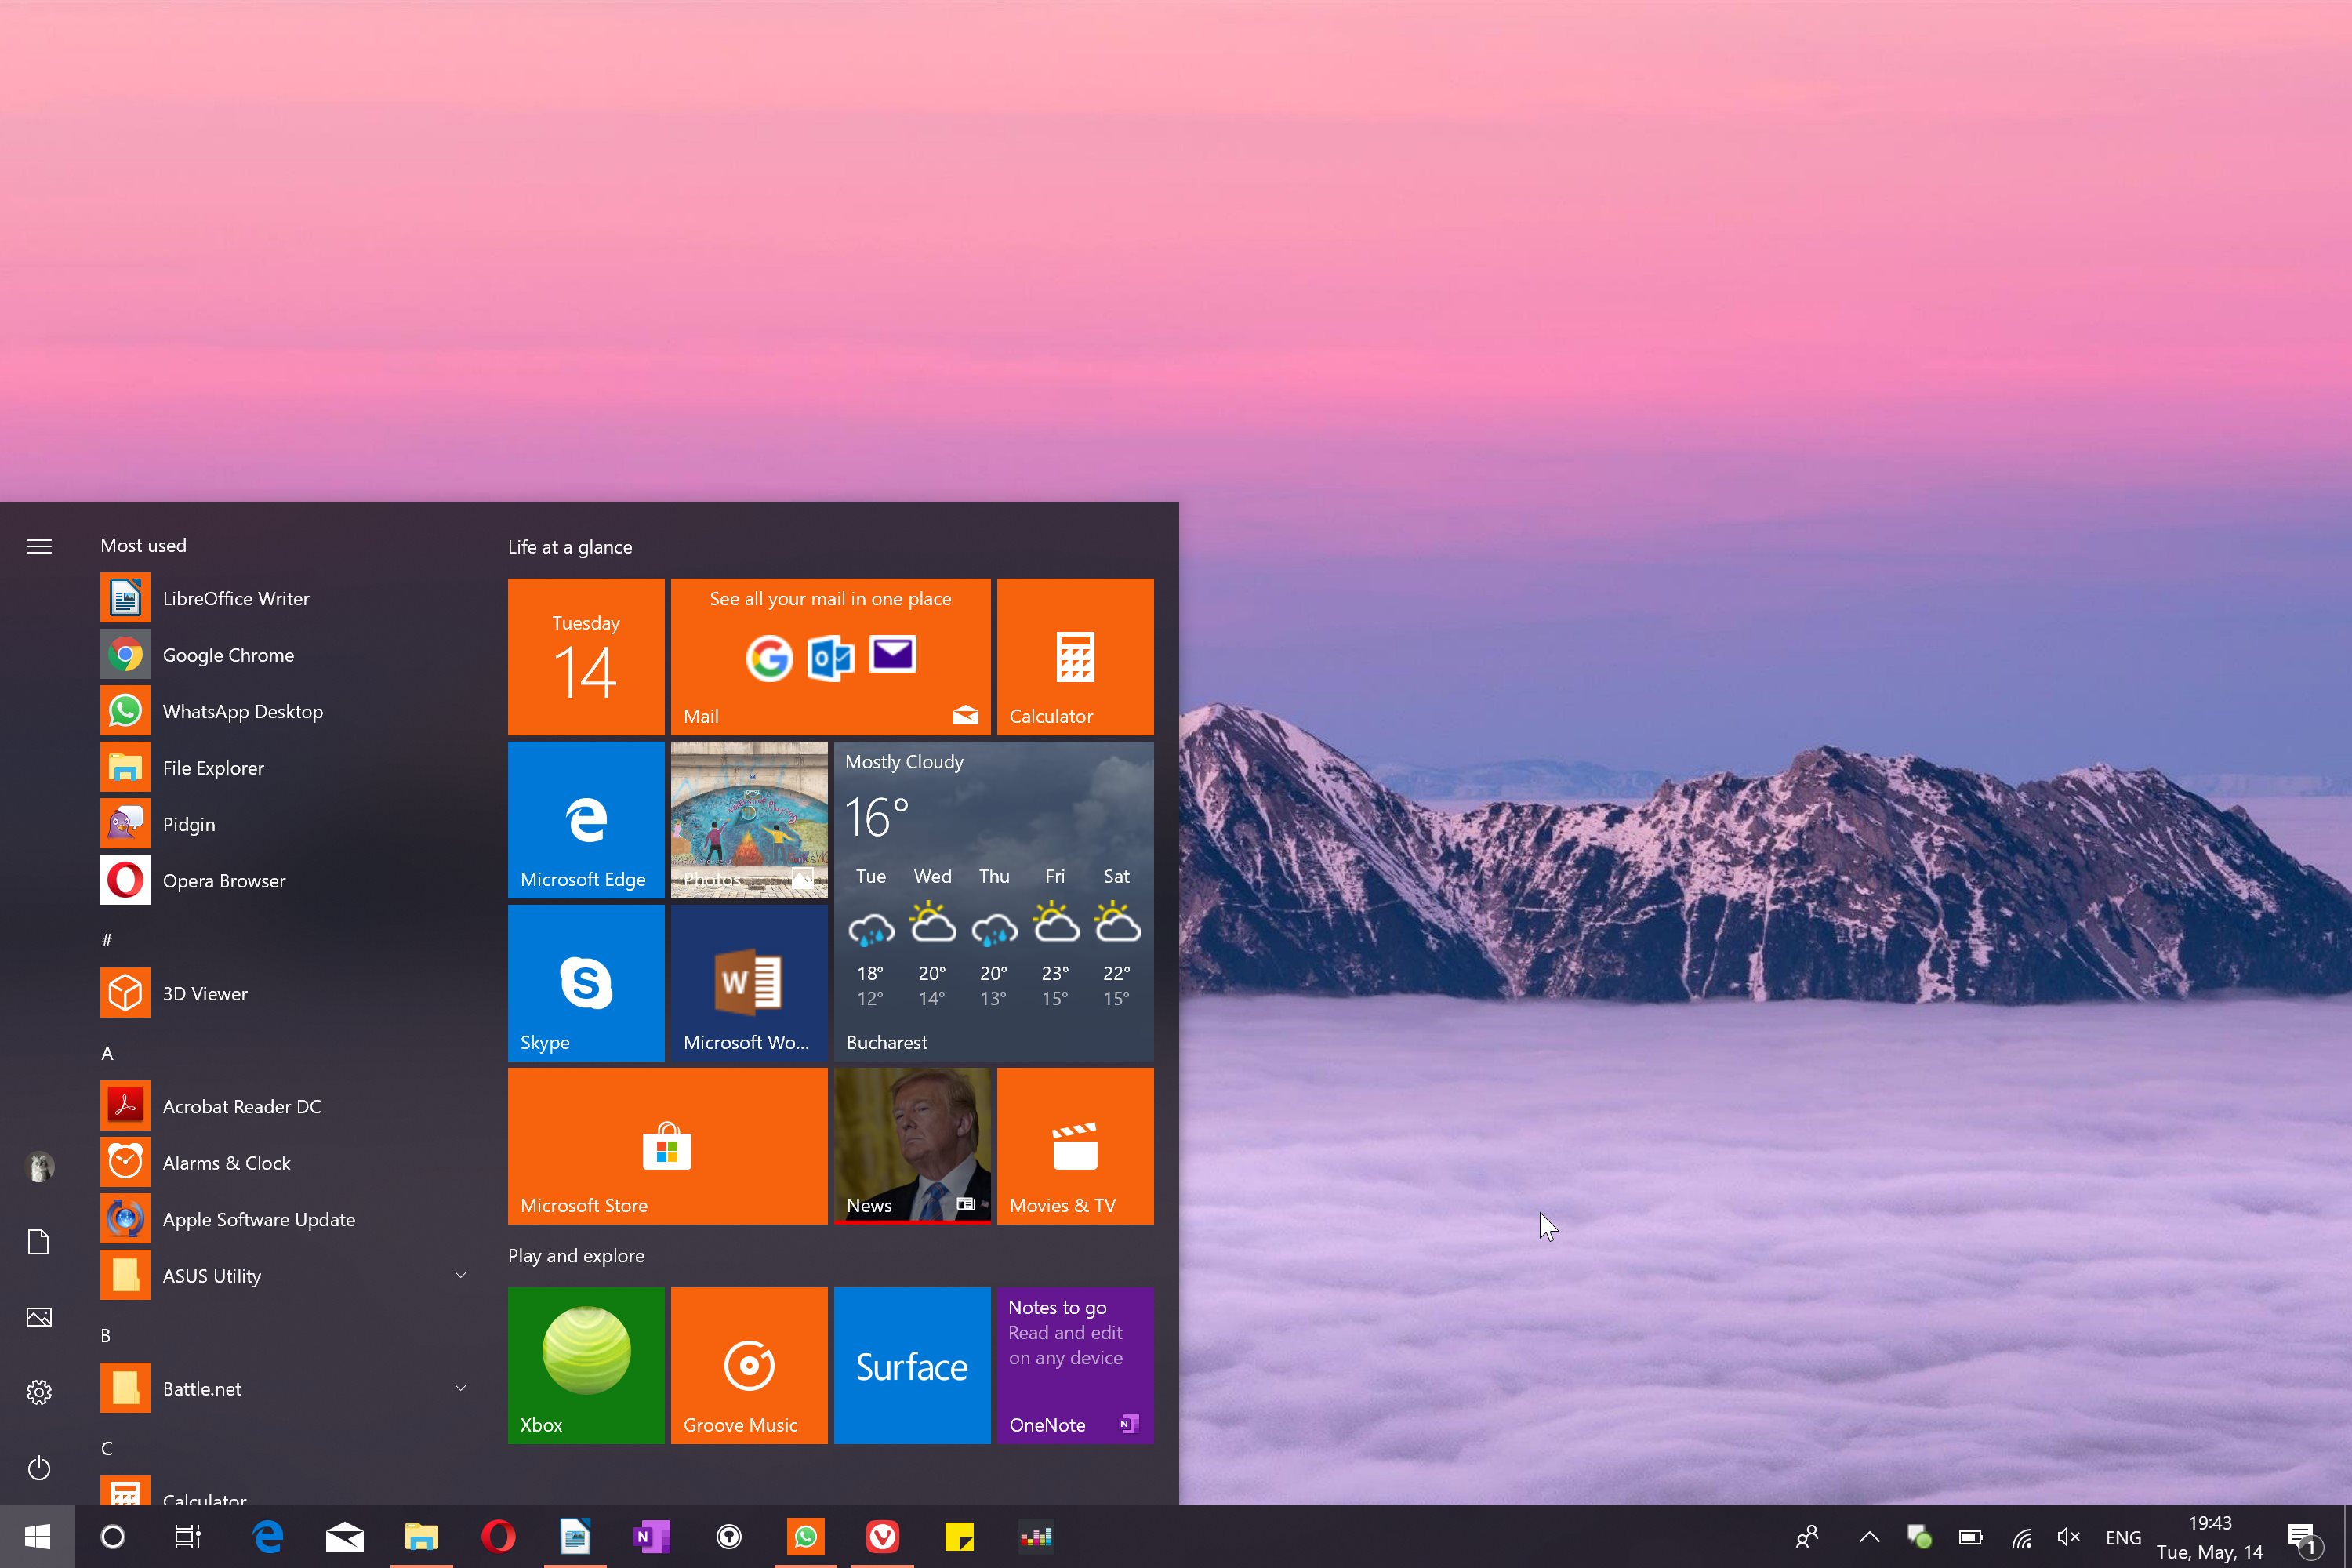Viewport: 2352px width, 1568px height.
Task: Open the OneNote tile
Action: pos(1075,1365)
